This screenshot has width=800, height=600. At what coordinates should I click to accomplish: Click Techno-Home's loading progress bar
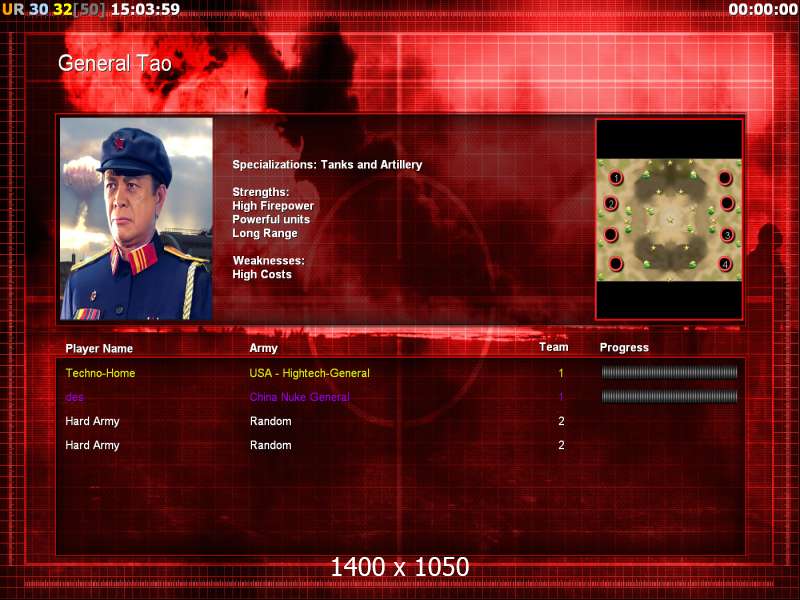(x=669, y=372)
